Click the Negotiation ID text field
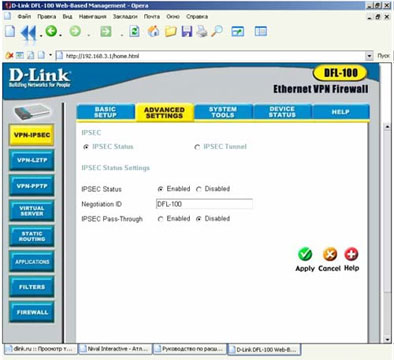The width and height of the screenshot is (394, 360). pos(204,204)
